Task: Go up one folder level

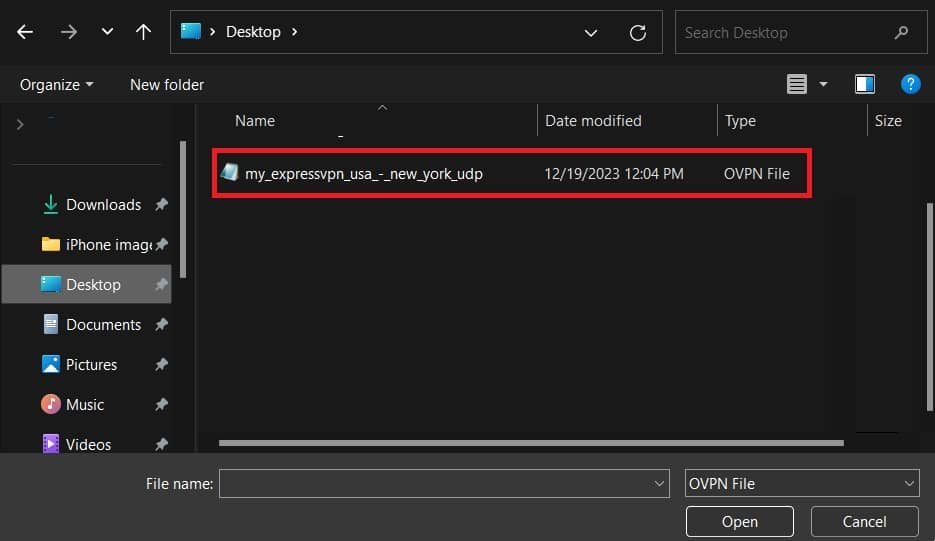Action: tap(143, 32)
